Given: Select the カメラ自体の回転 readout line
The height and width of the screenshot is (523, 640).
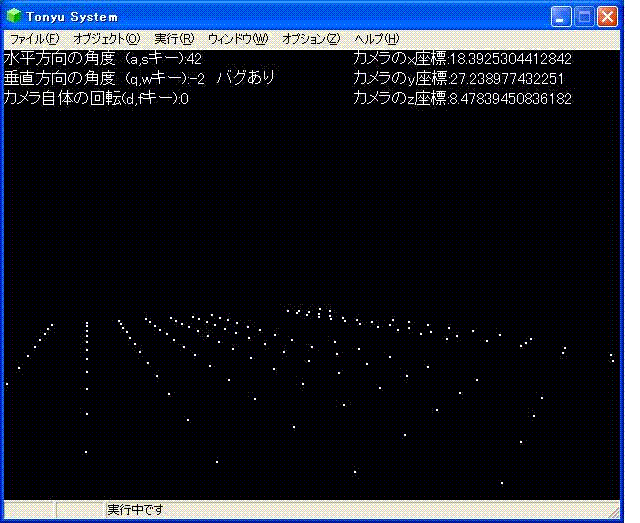Looking at the screenshot, I should point(97,98).
